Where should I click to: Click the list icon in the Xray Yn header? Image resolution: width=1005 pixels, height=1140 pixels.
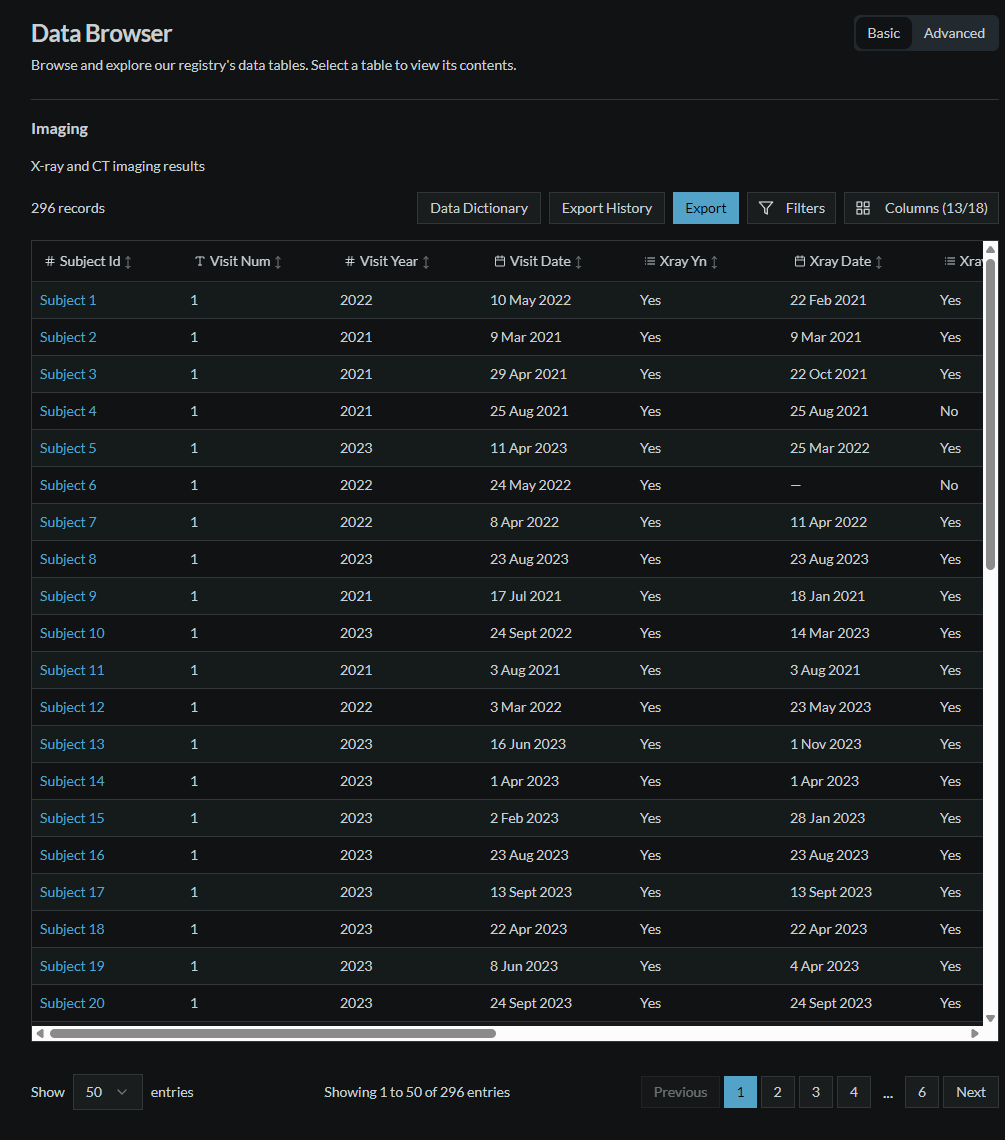(x=649, y=261)
